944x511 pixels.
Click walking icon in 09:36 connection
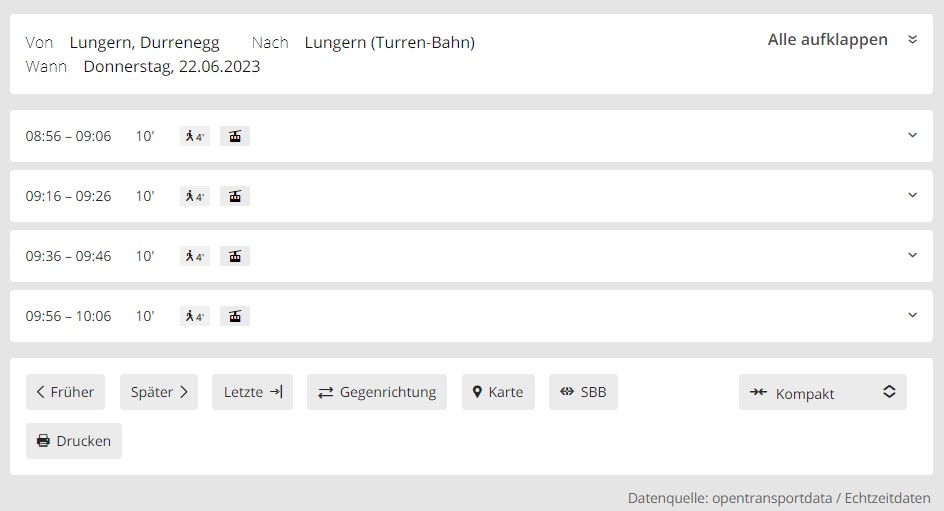pyautogui.click(x=195, y=256)
